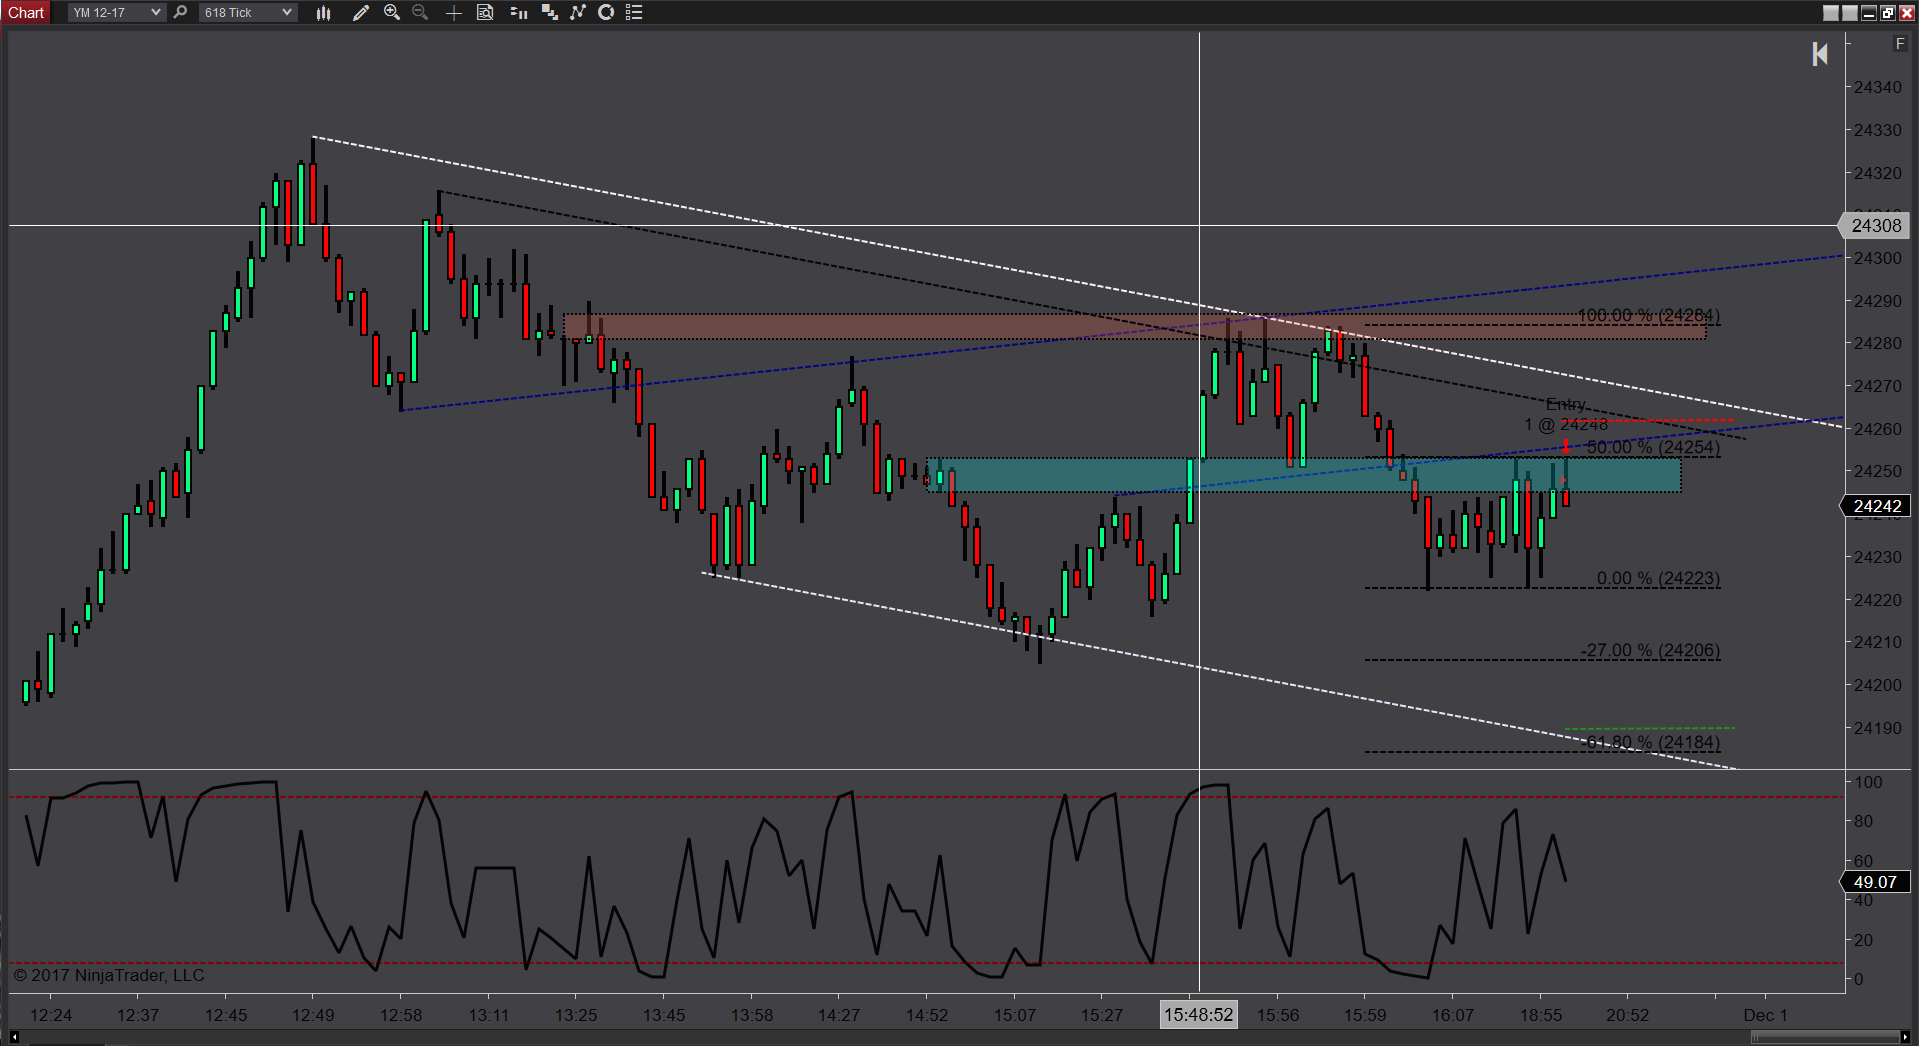
Task: Select the red shaded resistance rectangle
Action: point(1135,327)
